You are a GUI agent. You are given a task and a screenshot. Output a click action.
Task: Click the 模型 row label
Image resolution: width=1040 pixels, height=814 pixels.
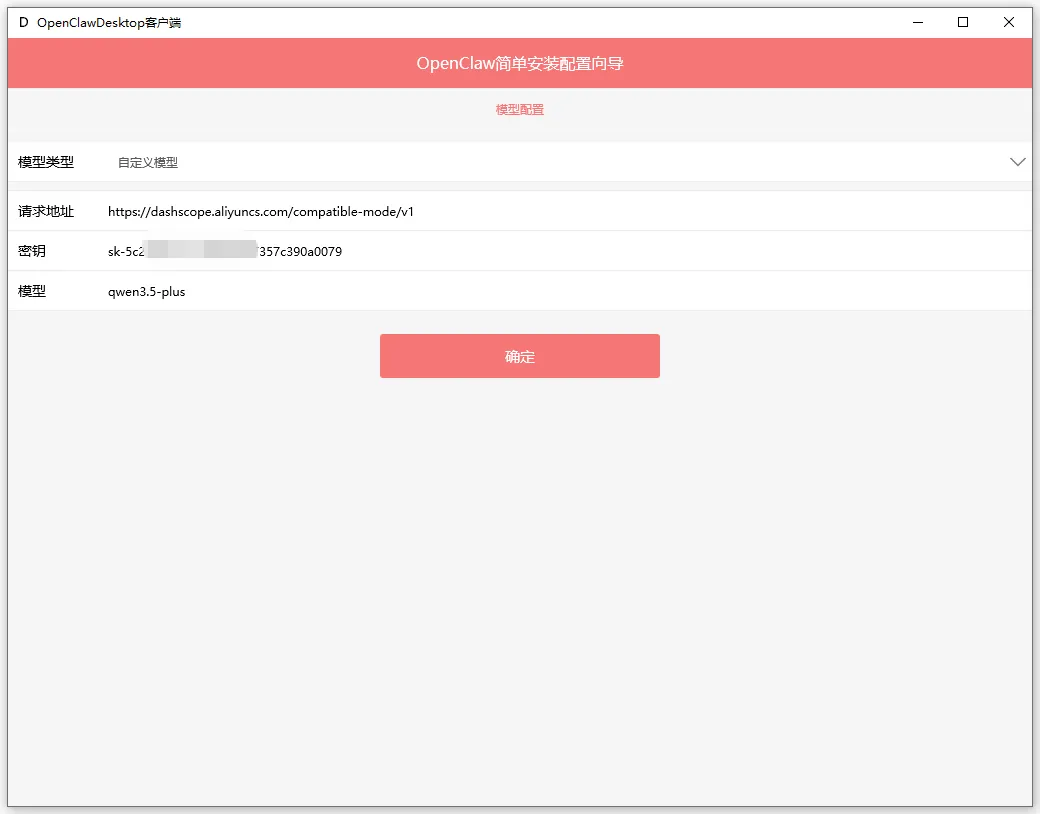32,291
